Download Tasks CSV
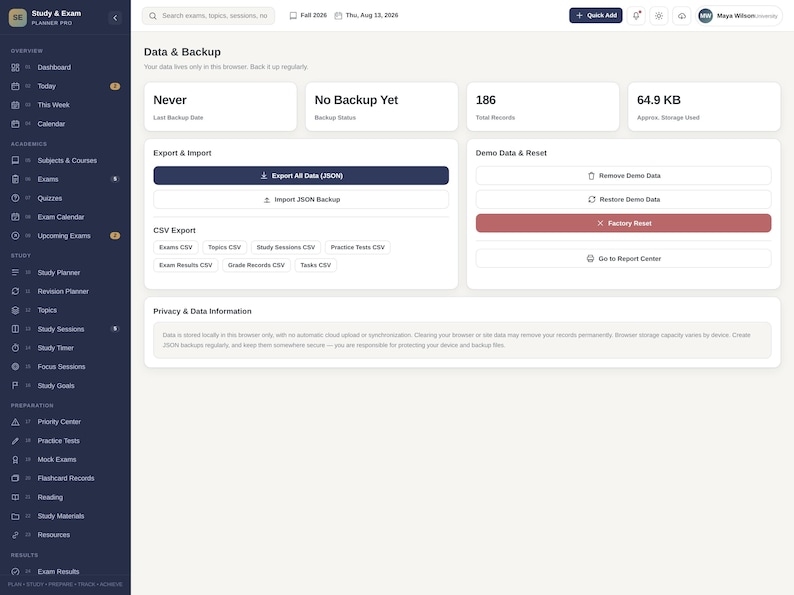794x595 pixels. point(315,265)
